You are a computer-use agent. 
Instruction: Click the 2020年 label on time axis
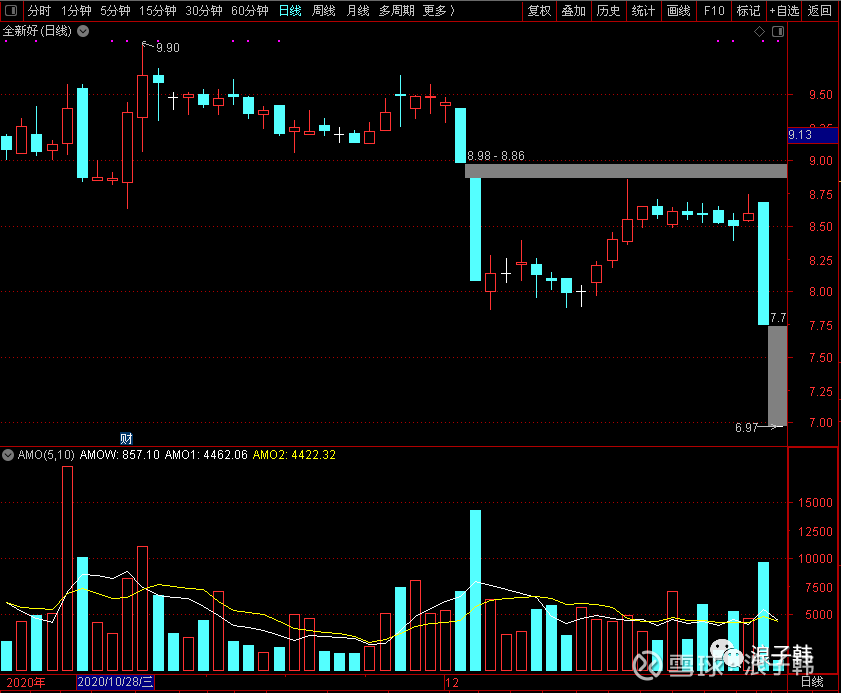coord(26,682)
